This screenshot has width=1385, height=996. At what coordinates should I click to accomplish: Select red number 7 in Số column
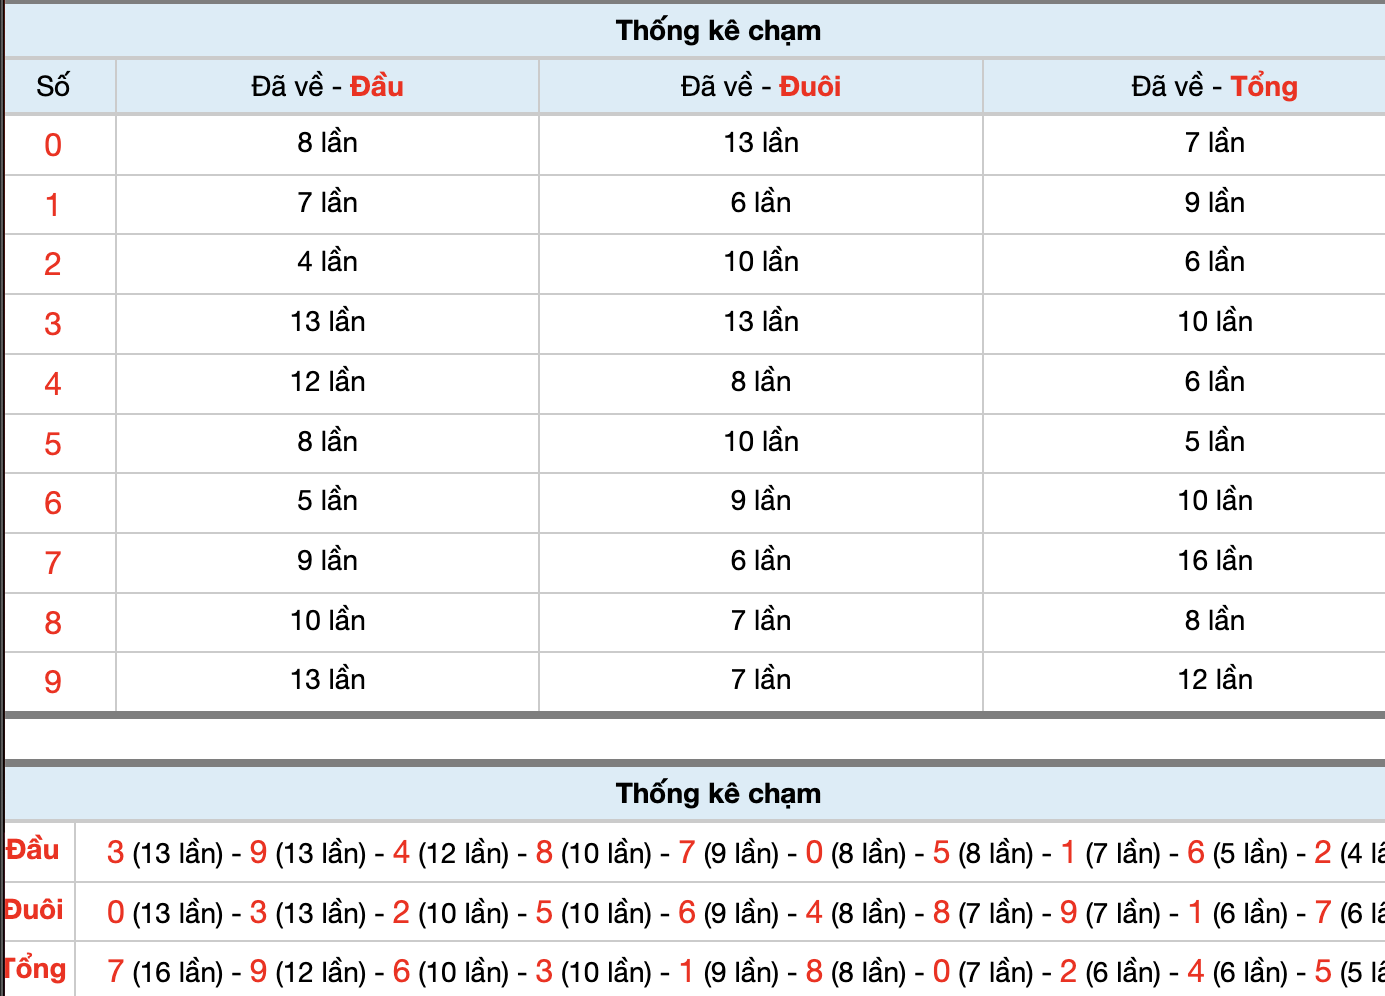(x=53, y=563)
